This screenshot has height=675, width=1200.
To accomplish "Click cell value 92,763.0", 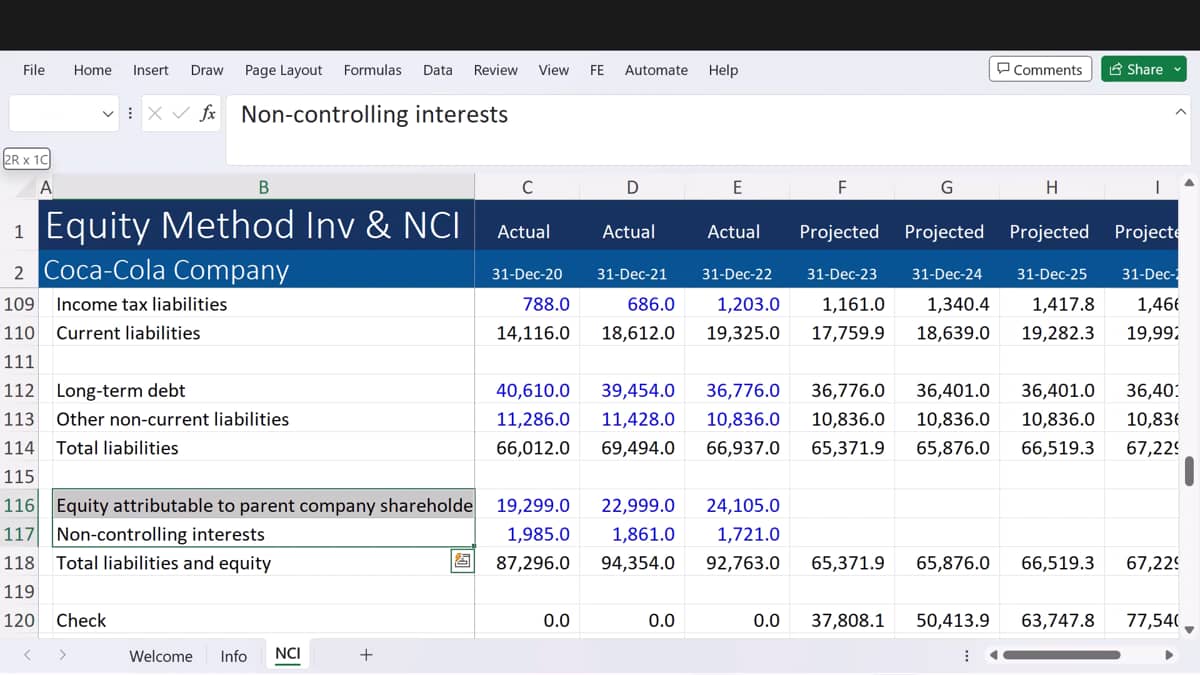I will click(743, 562).
